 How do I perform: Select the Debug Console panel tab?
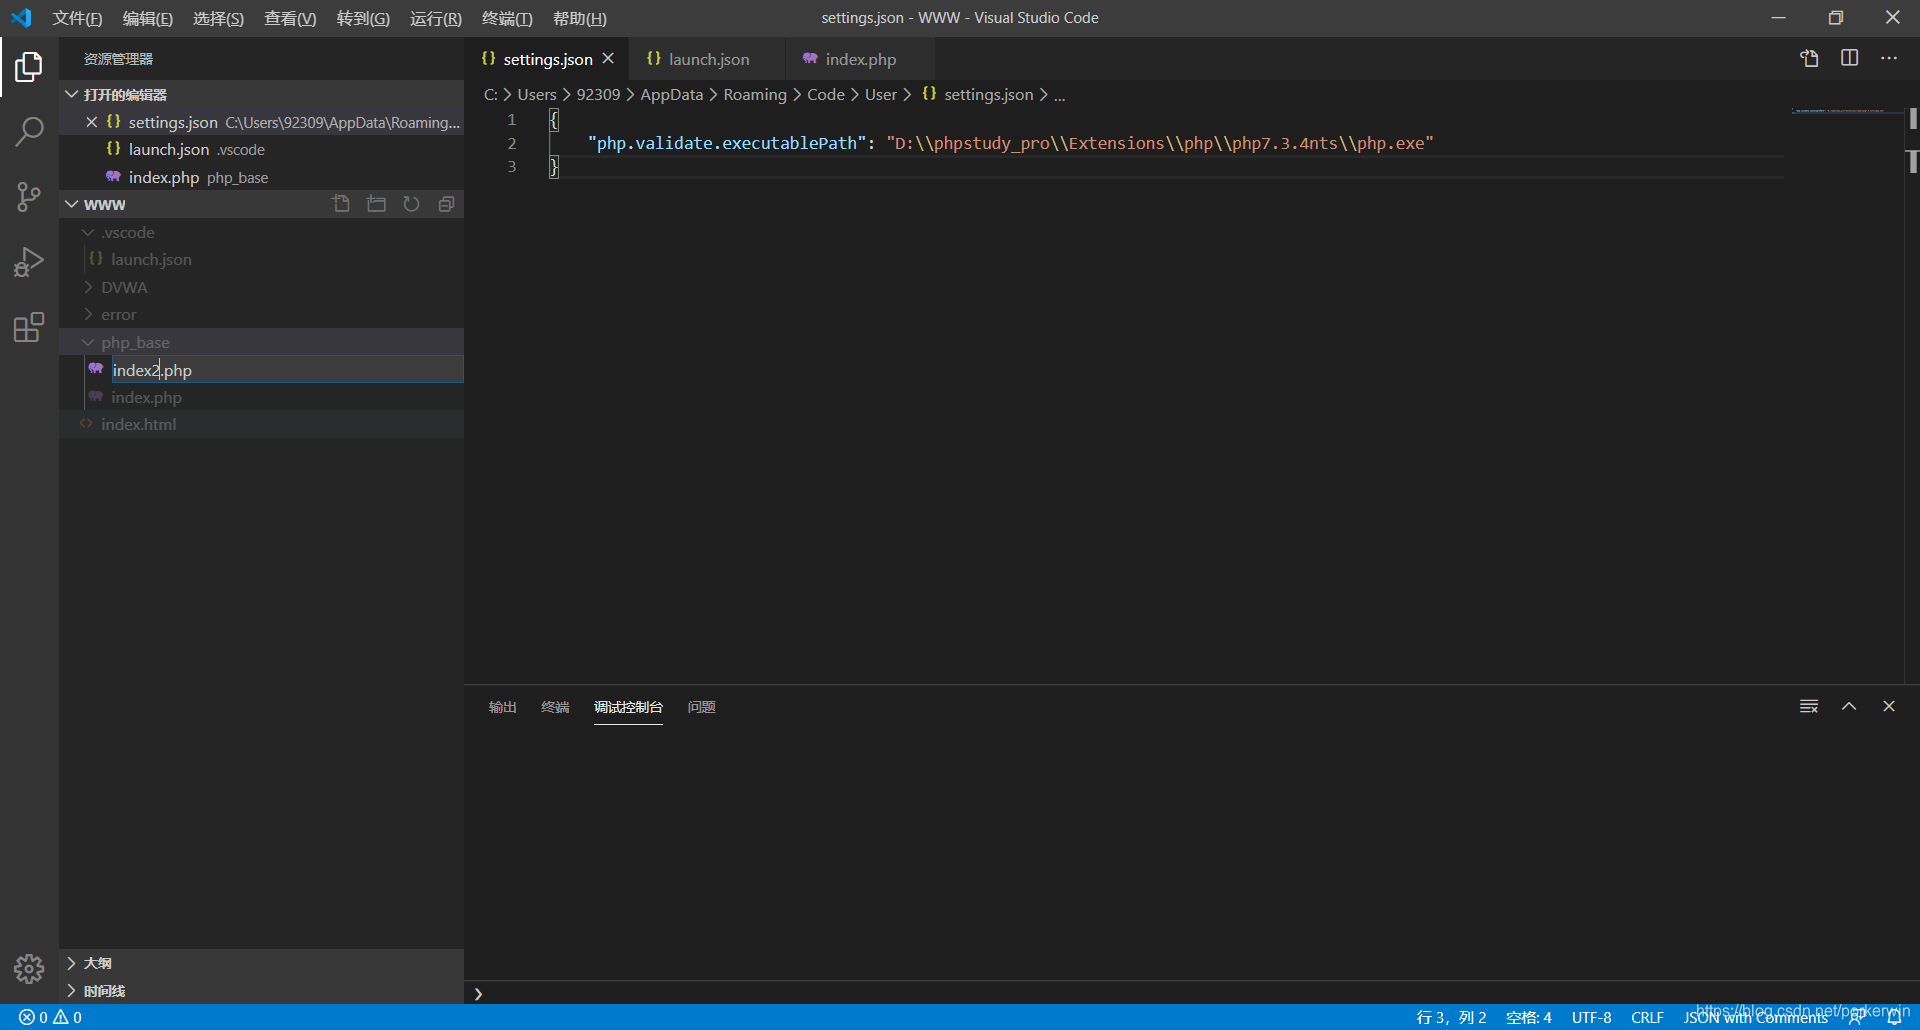coord(628,707)
